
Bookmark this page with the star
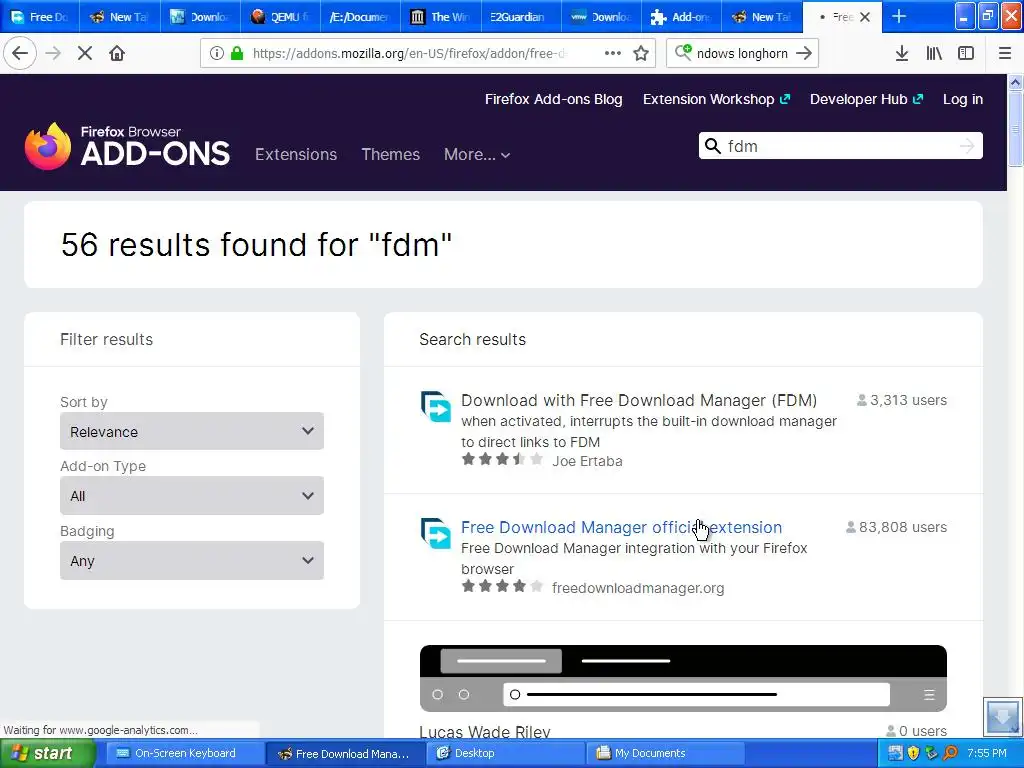(x=641, y=53)
